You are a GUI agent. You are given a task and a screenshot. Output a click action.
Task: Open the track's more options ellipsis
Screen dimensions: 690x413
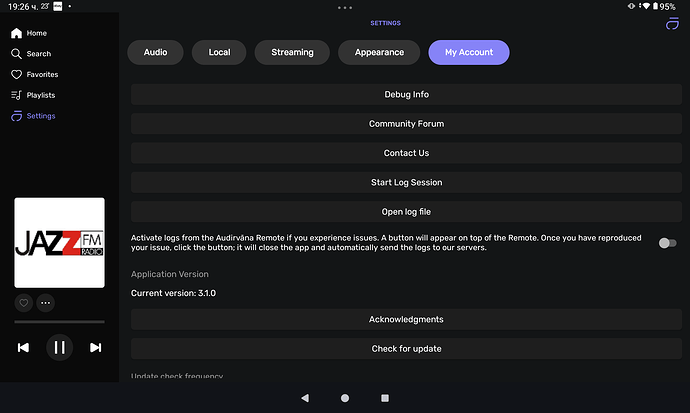click(45, 303)
